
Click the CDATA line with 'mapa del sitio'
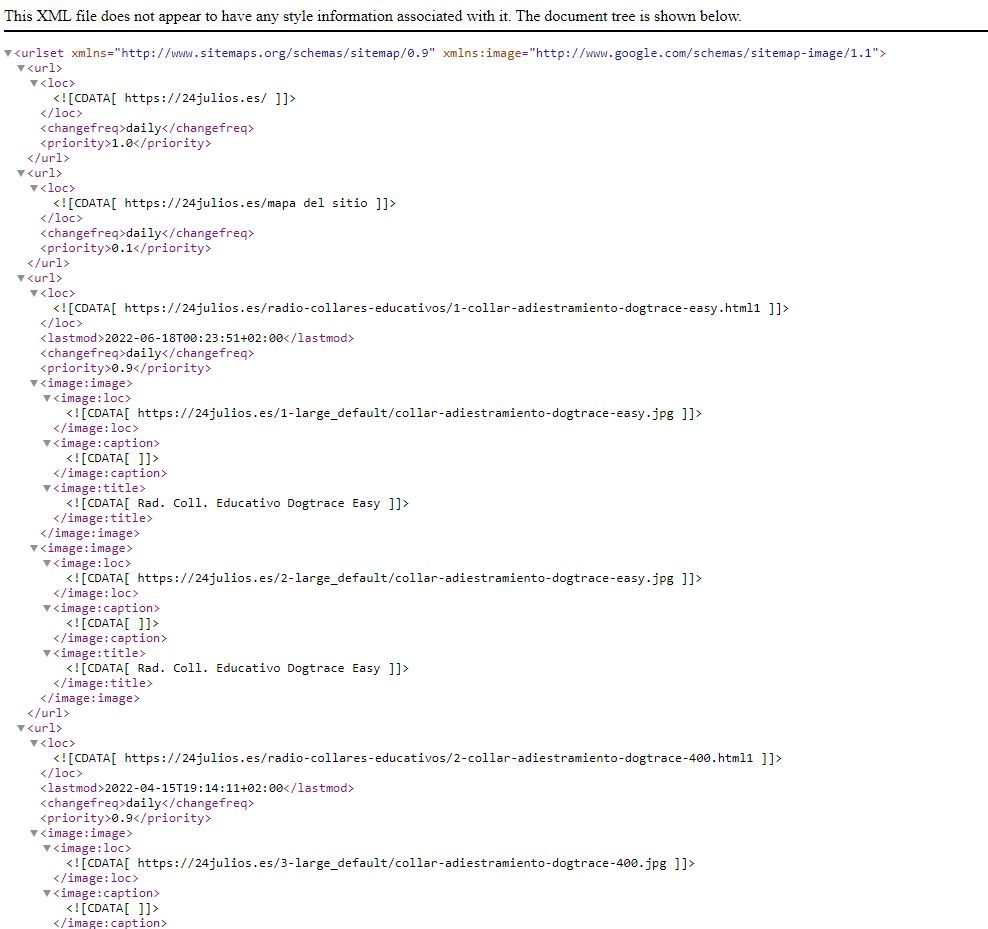pos(224,204)
